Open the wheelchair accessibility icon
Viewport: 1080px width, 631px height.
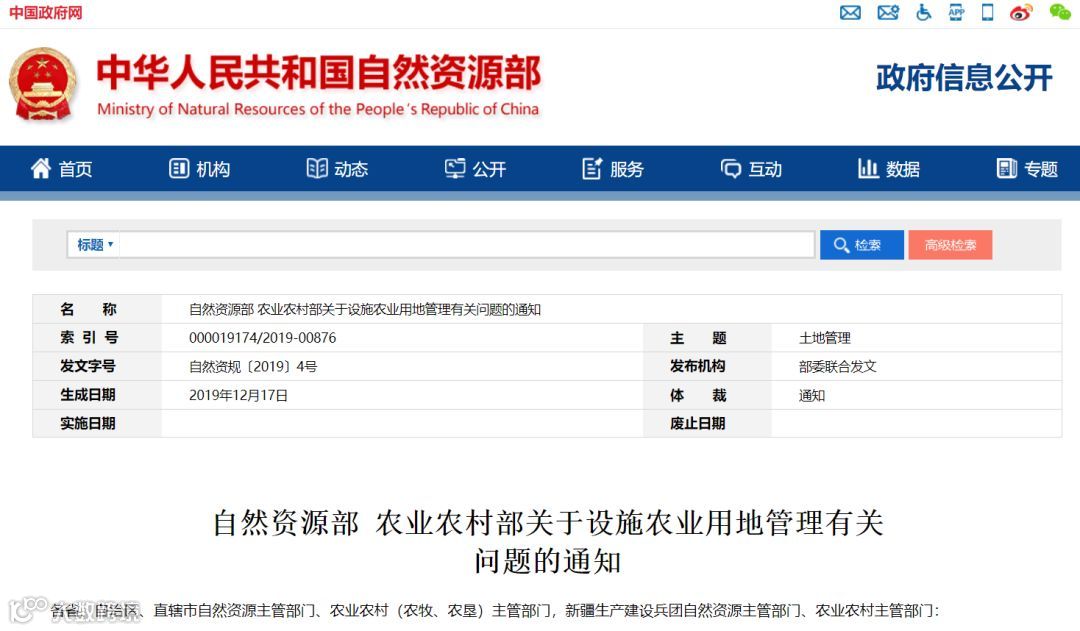[923, 12]
